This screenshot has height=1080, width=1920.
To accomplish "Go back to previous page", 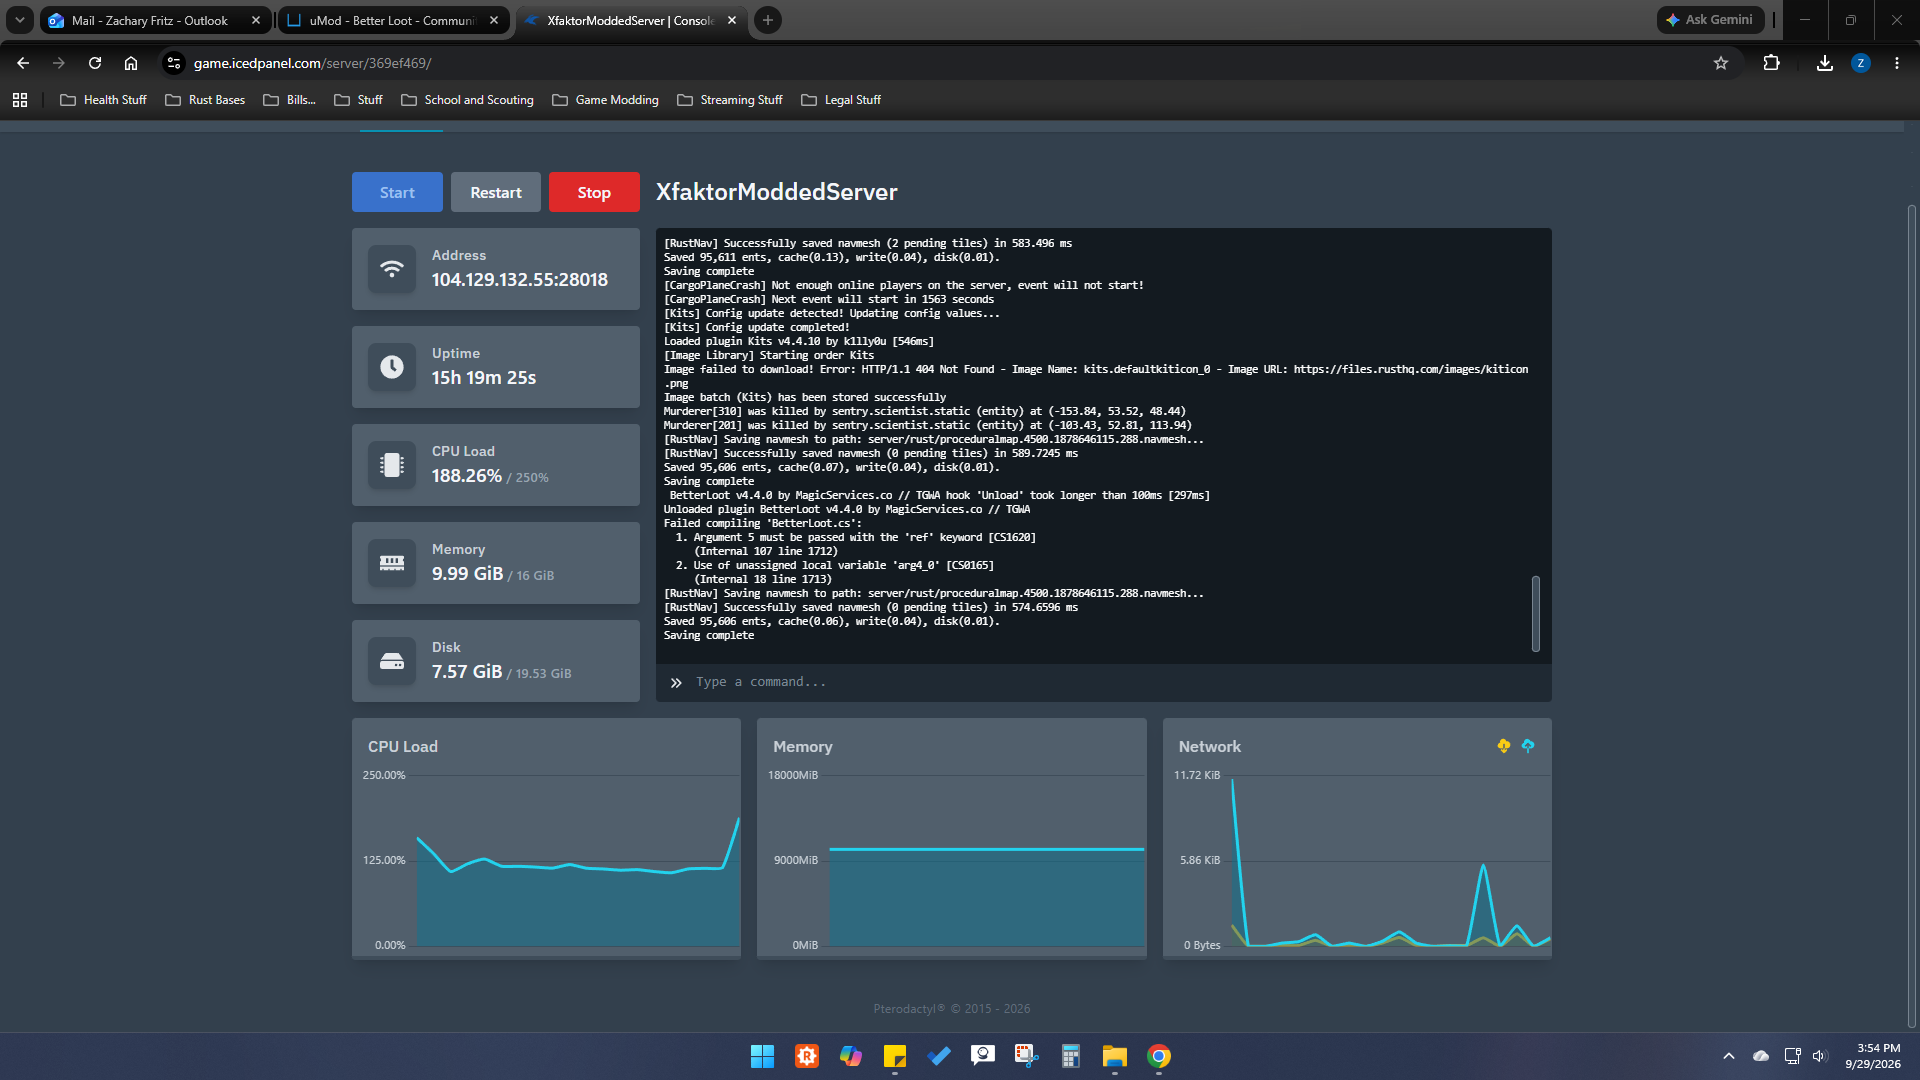I will [x=23, y=63].
